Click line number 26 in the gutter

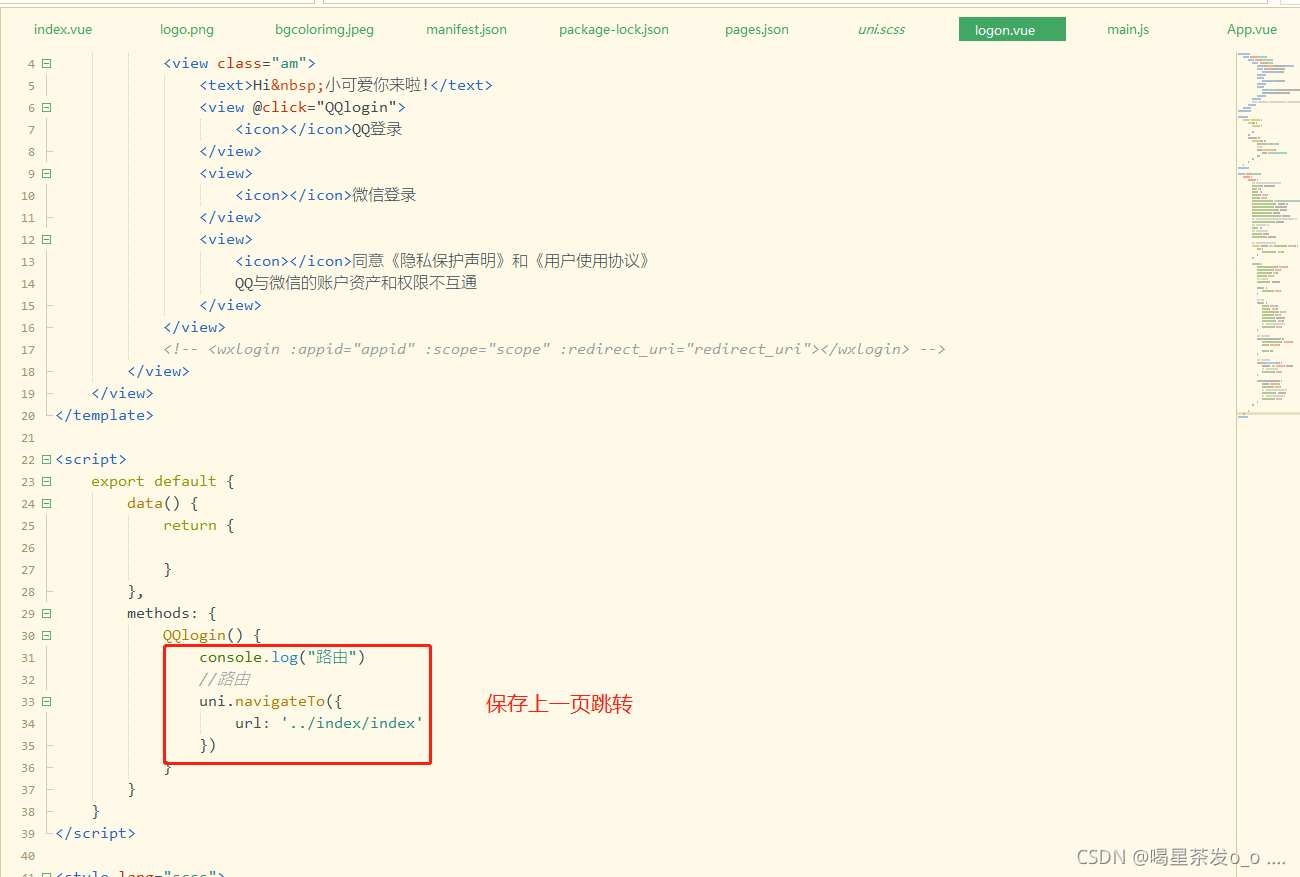[27, 547]
